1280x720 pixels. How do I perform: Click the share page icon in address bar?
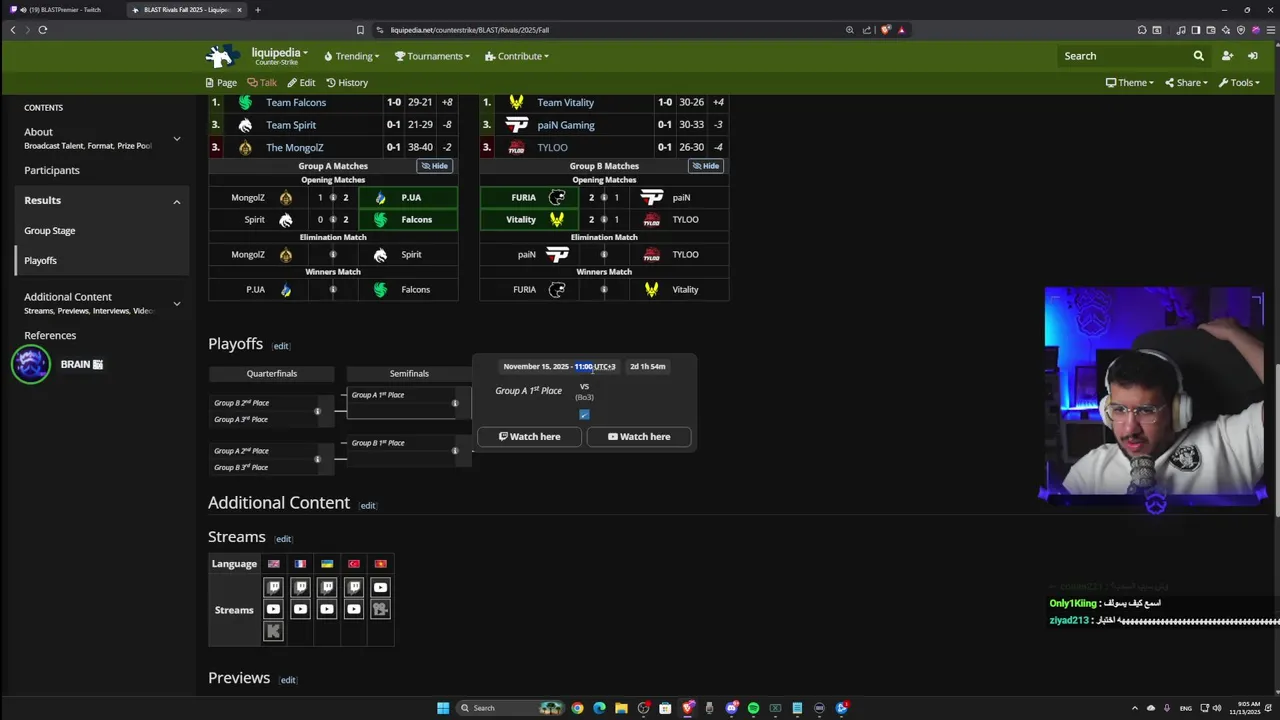coord(867,30)
